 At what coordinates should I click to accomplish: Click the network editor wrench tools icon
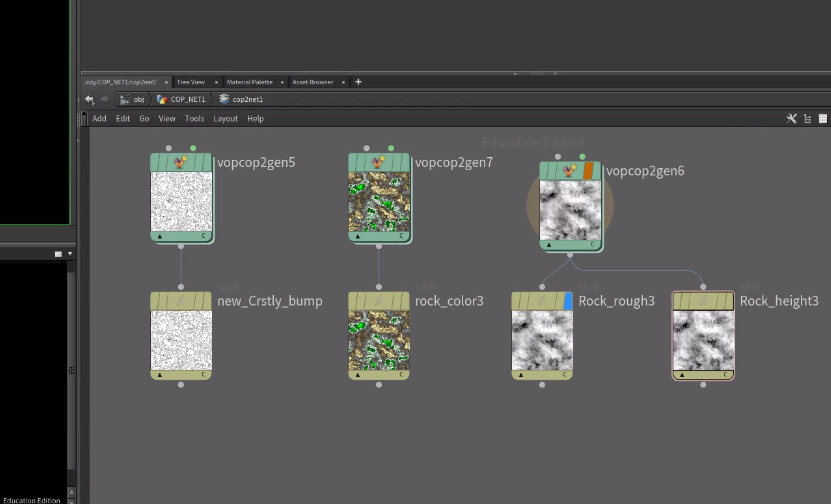coord(791,119)
